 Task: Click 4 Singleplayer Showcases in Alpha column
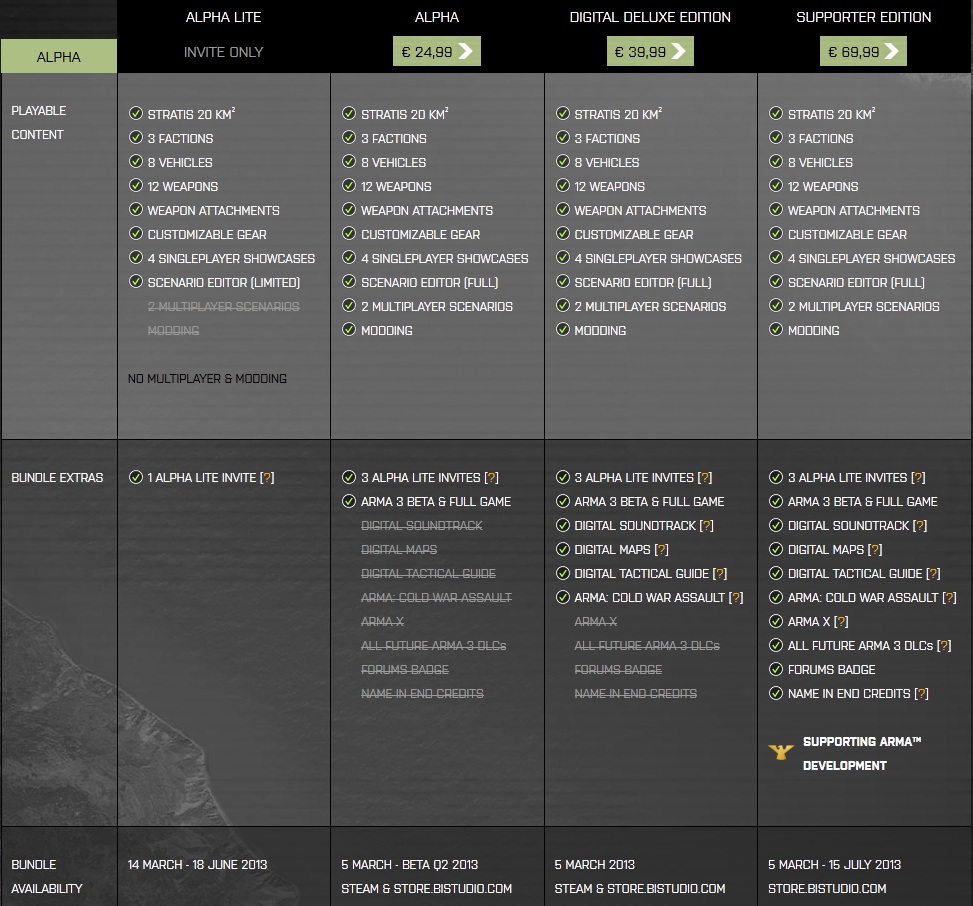pyautogui.click(x=445, y=259)
